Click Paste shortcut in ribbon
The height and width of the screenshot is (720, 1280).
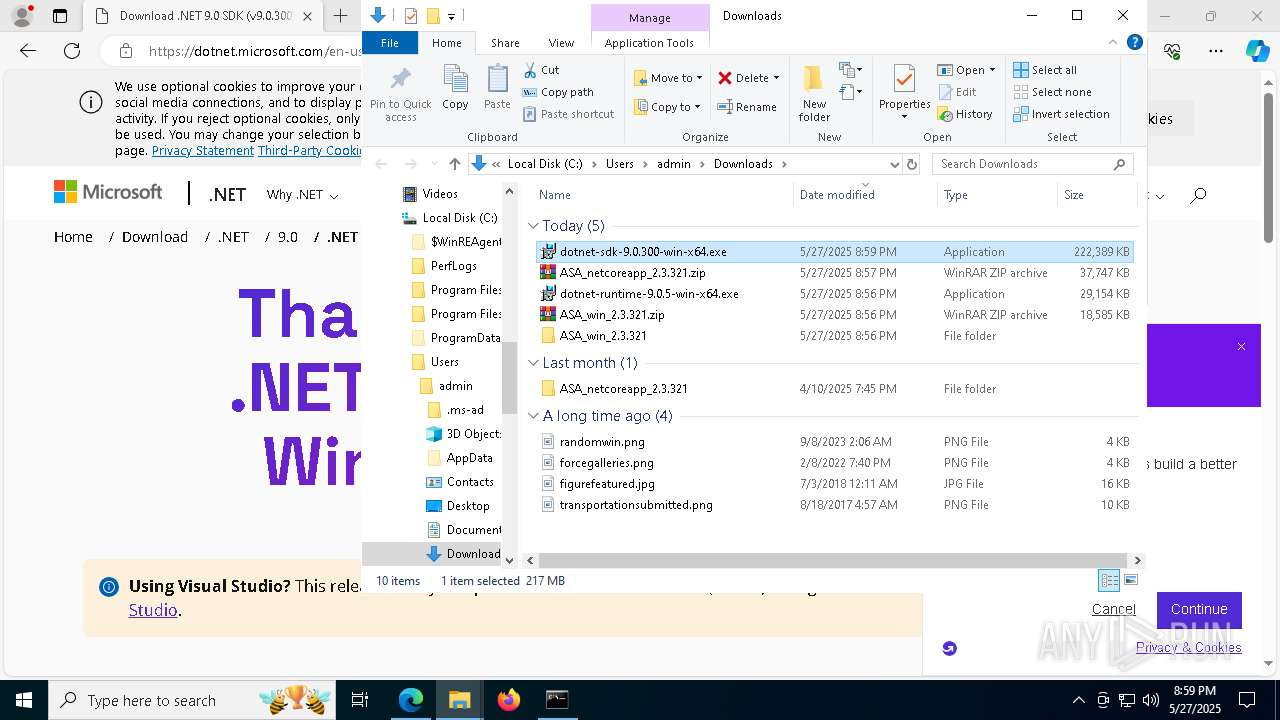click(x=568, y=114)
